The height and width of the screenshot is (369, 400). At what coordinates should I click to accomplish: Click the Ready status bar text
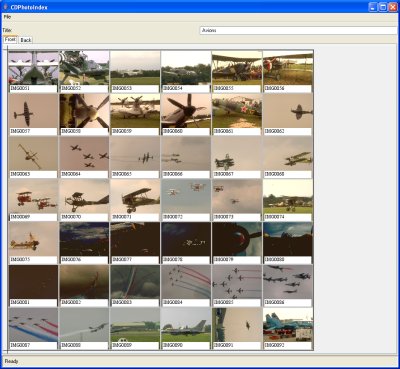click(x=11, y=361)
